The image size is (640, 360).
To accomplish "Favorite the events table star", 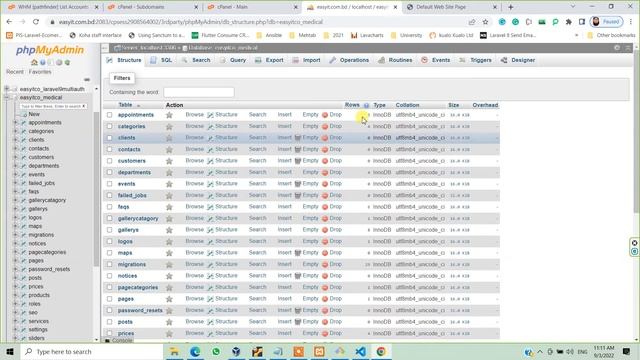I will 169,184.
